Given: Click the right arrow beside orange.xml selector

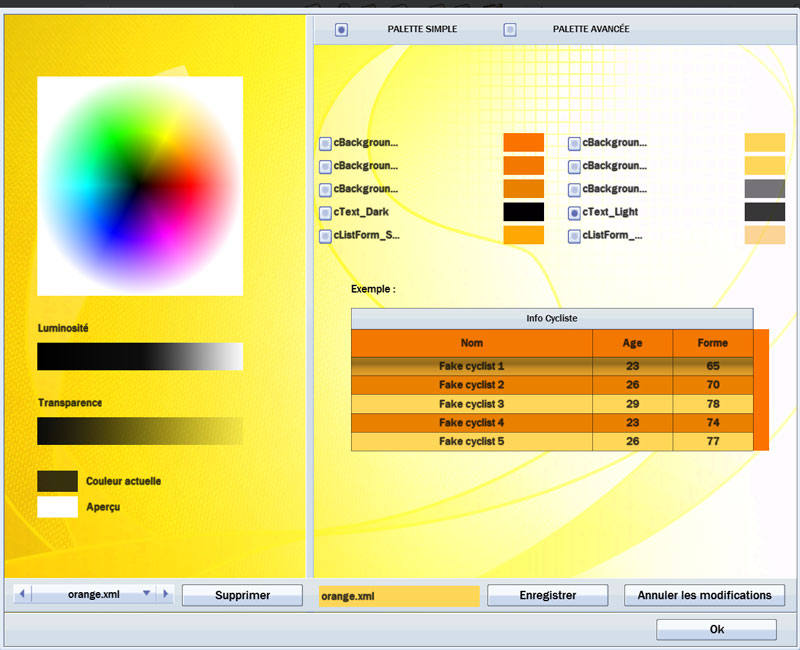Looking at the screenshot, I should 166,594.
